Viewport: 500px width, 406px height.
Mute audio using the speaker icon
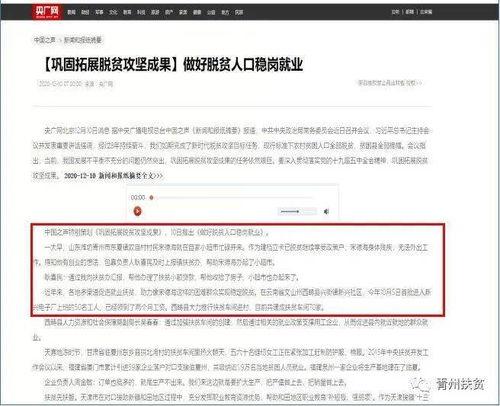pyautogui.click(x=326, y=211)
